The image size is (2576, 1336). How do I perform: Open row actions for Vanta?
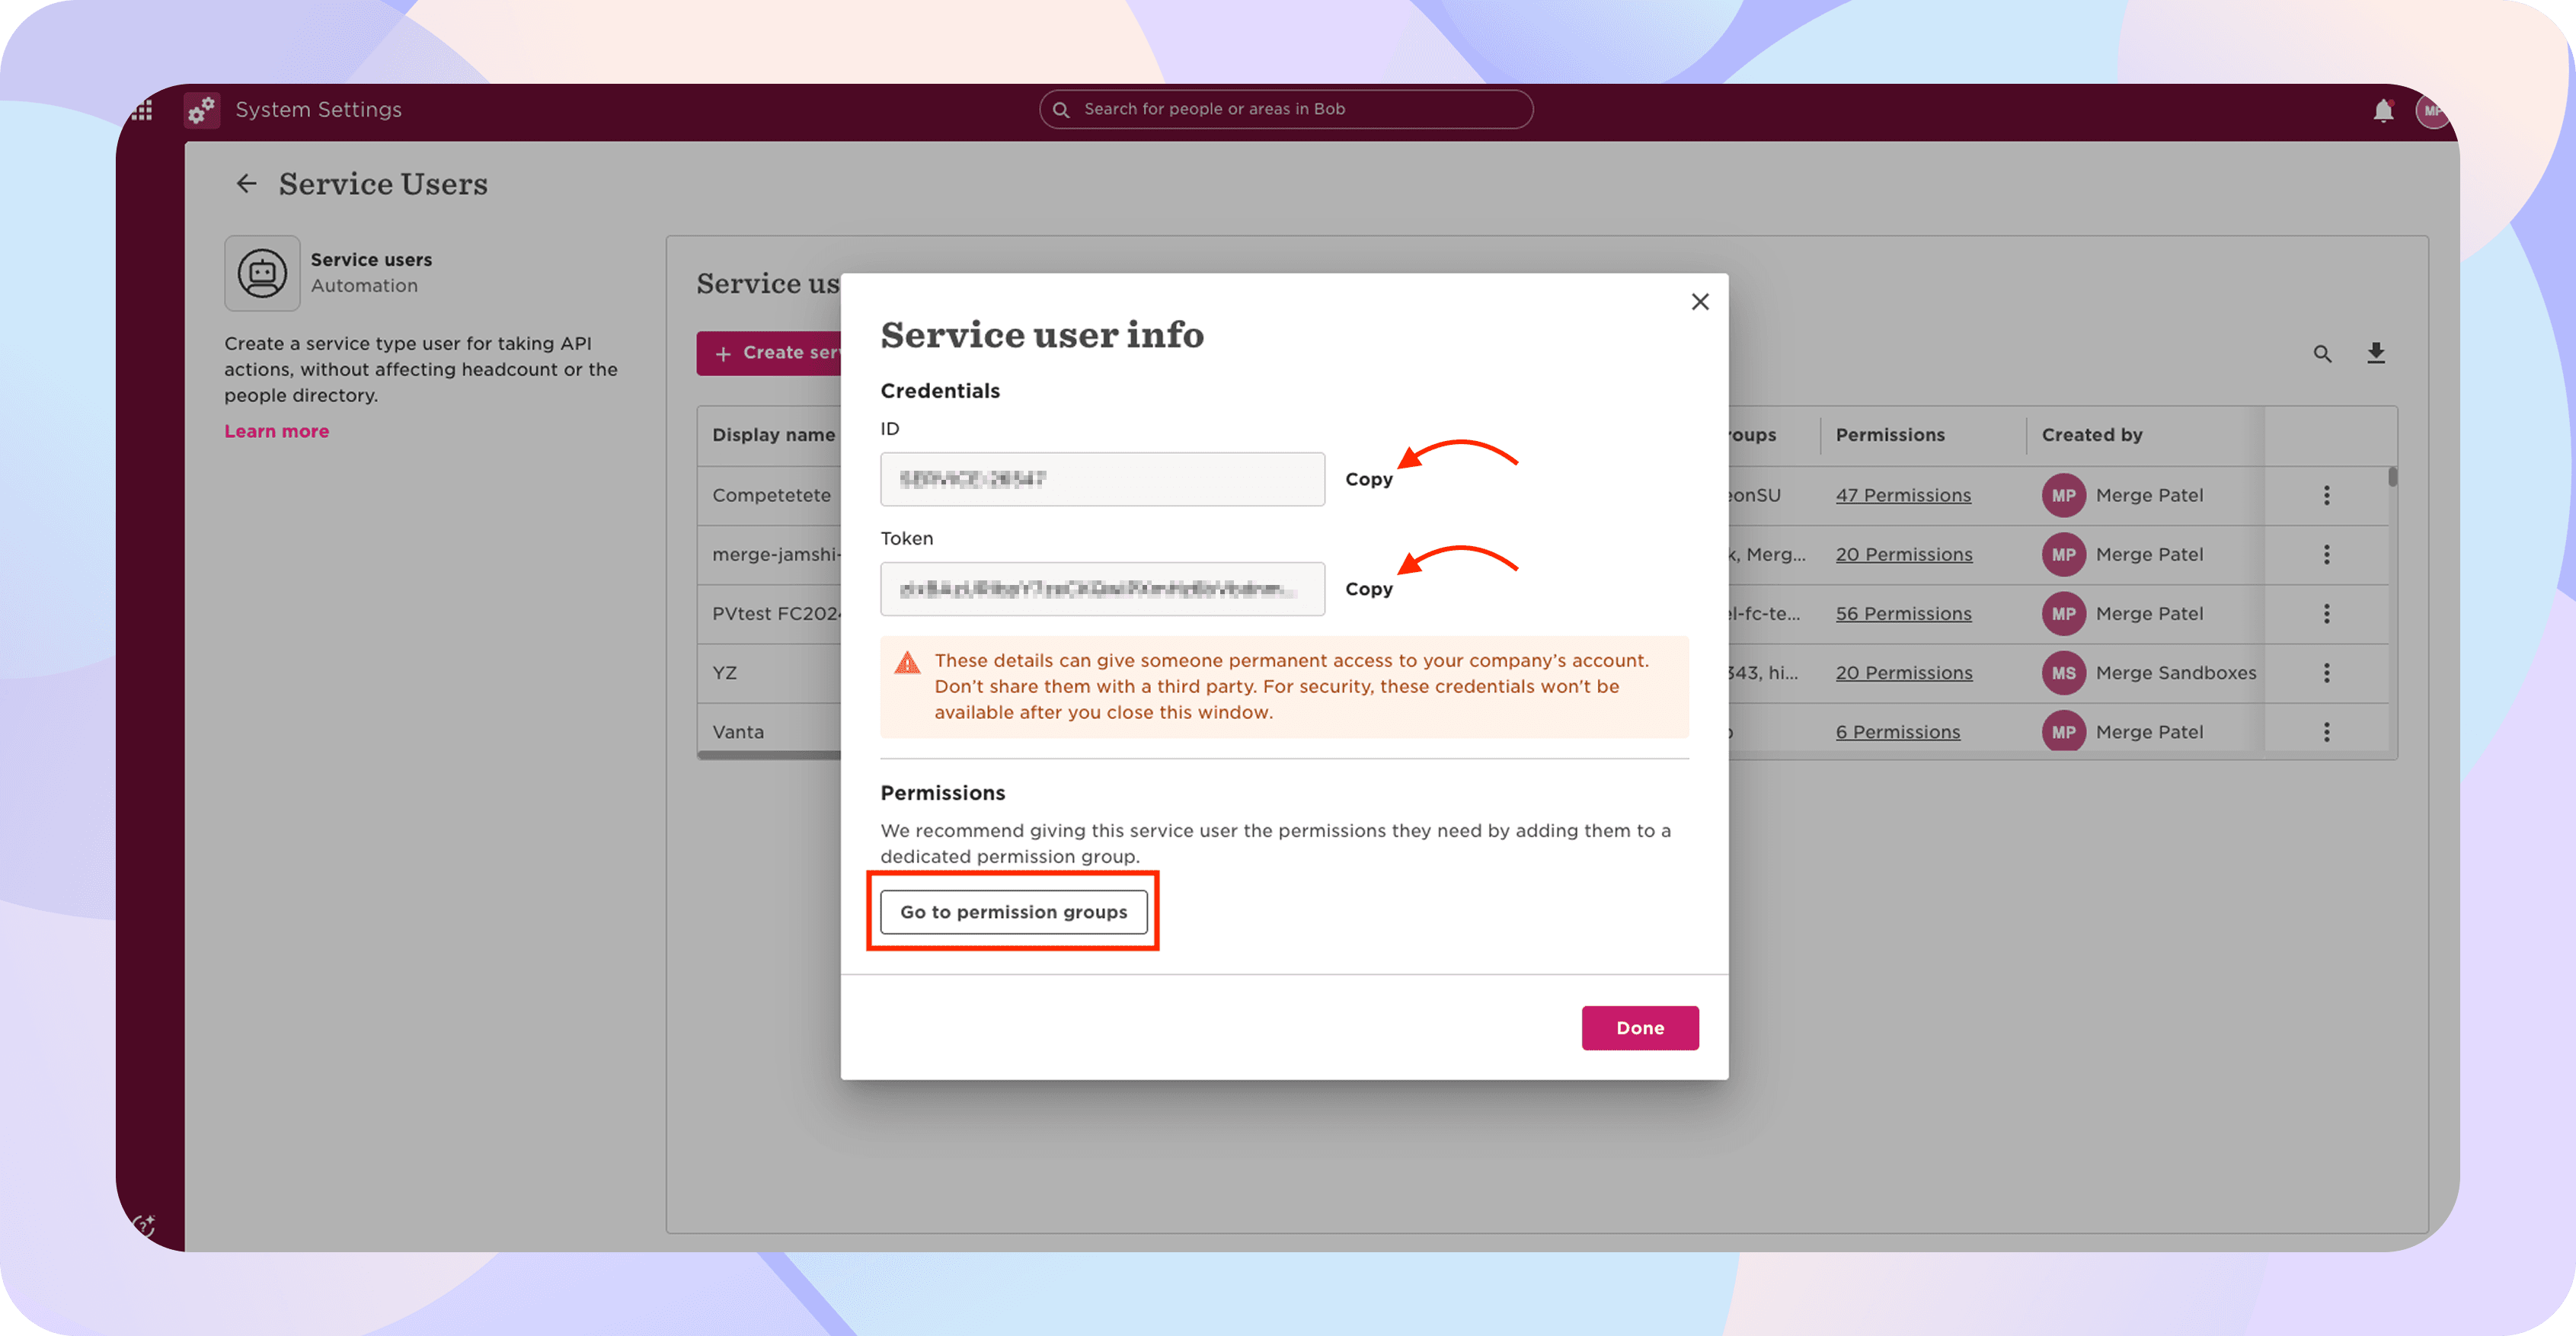click(2327, 732)
